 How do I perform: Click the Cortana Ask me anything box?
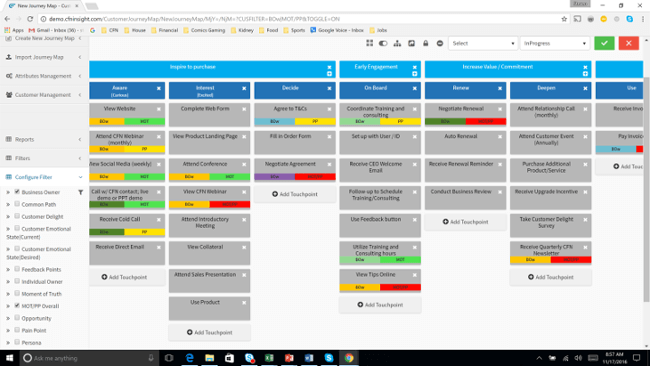tap(89, 358)
